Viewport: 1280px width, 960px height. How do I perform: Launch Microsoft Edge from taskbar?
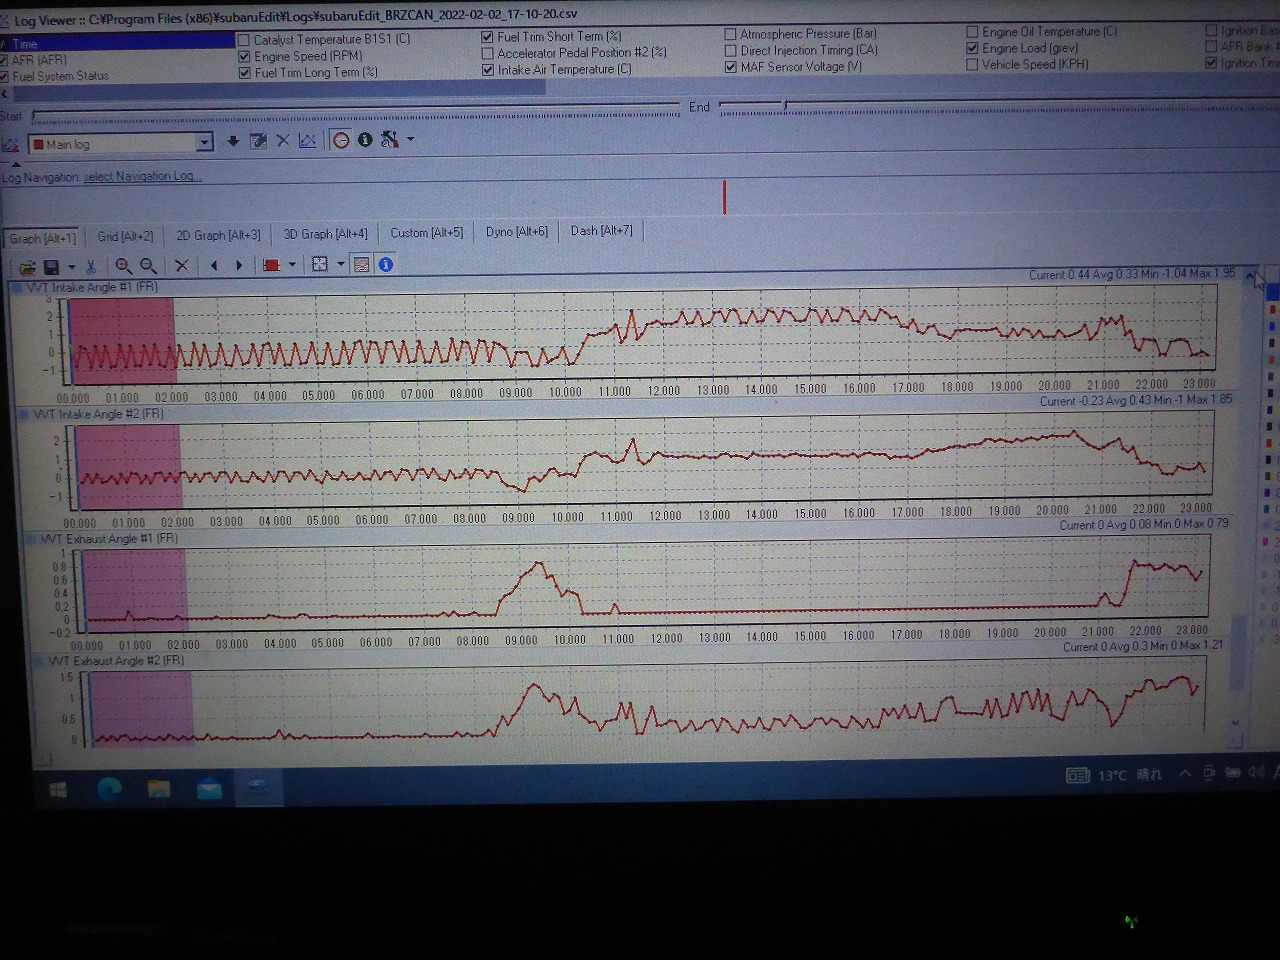coord(109,789)
